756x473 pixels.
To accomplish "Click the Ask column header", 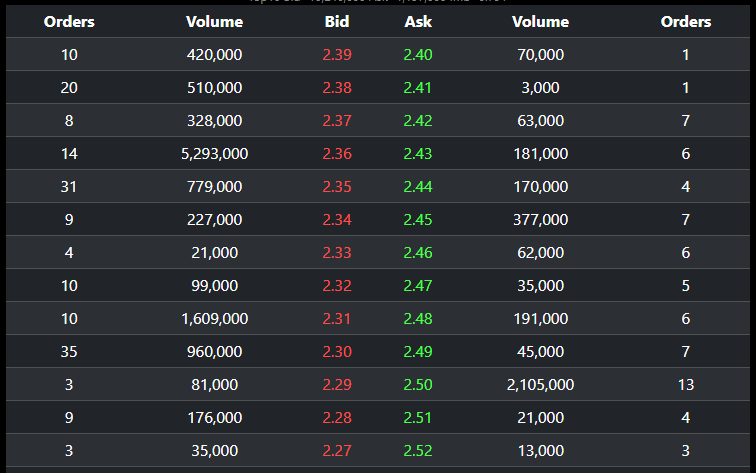I will (x=418, y=21).
